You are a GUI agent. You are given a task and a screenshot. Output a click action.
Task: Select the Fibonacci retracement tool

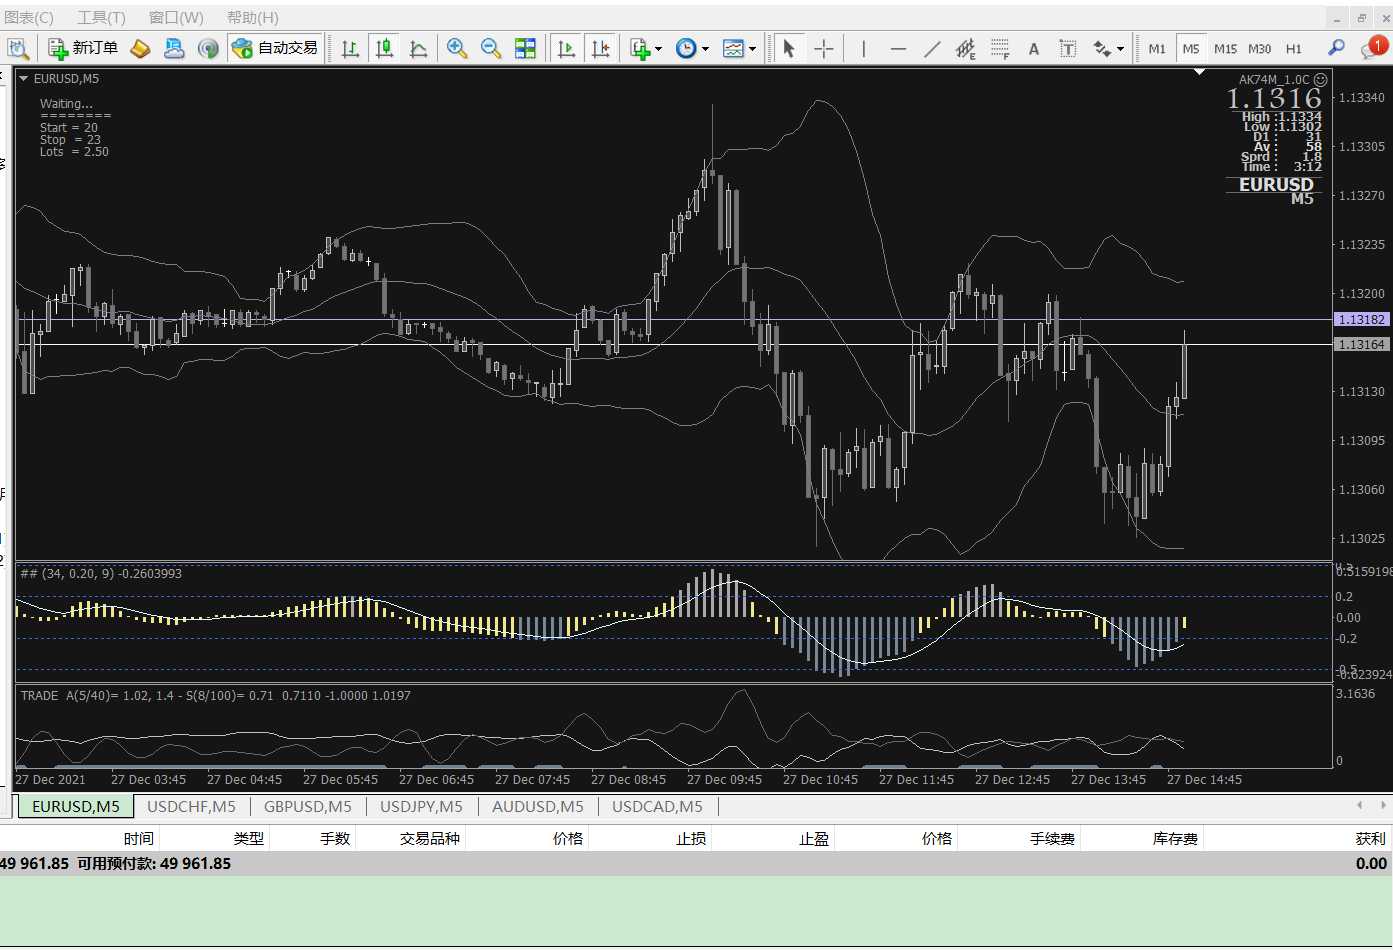(1000, 48)
